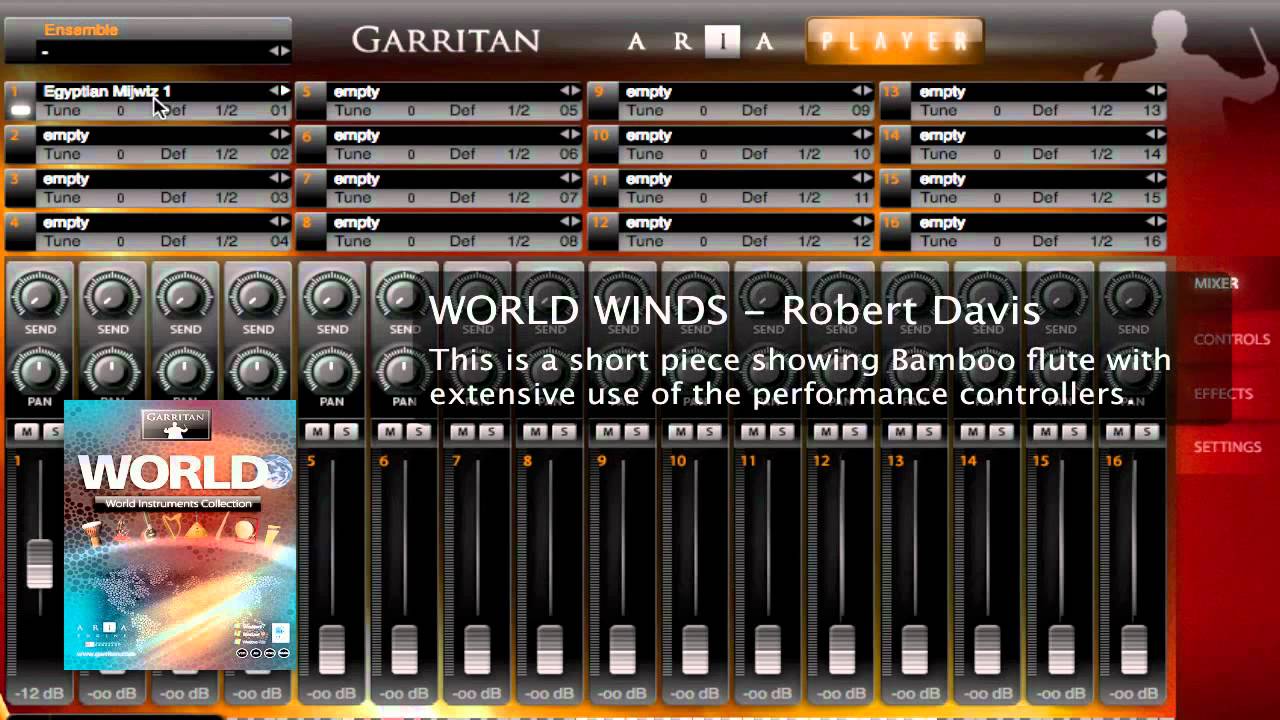The height and width of the screenshot is (720, 1280).
Task: Solo mixer channel 14 with its S button
Action: [x=1003, y=431]
